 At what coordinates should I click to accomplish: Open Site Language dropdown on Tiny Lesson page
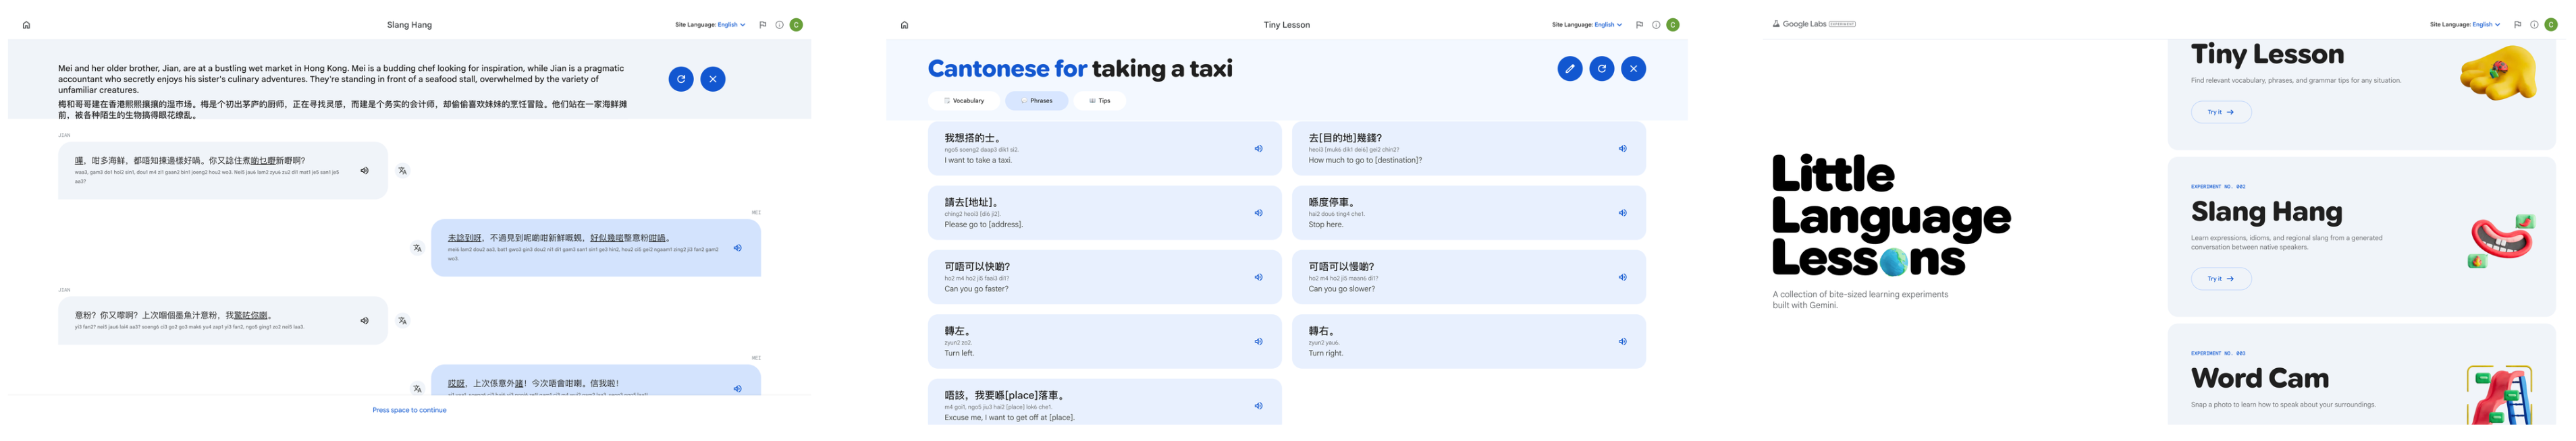point(1608,25)
